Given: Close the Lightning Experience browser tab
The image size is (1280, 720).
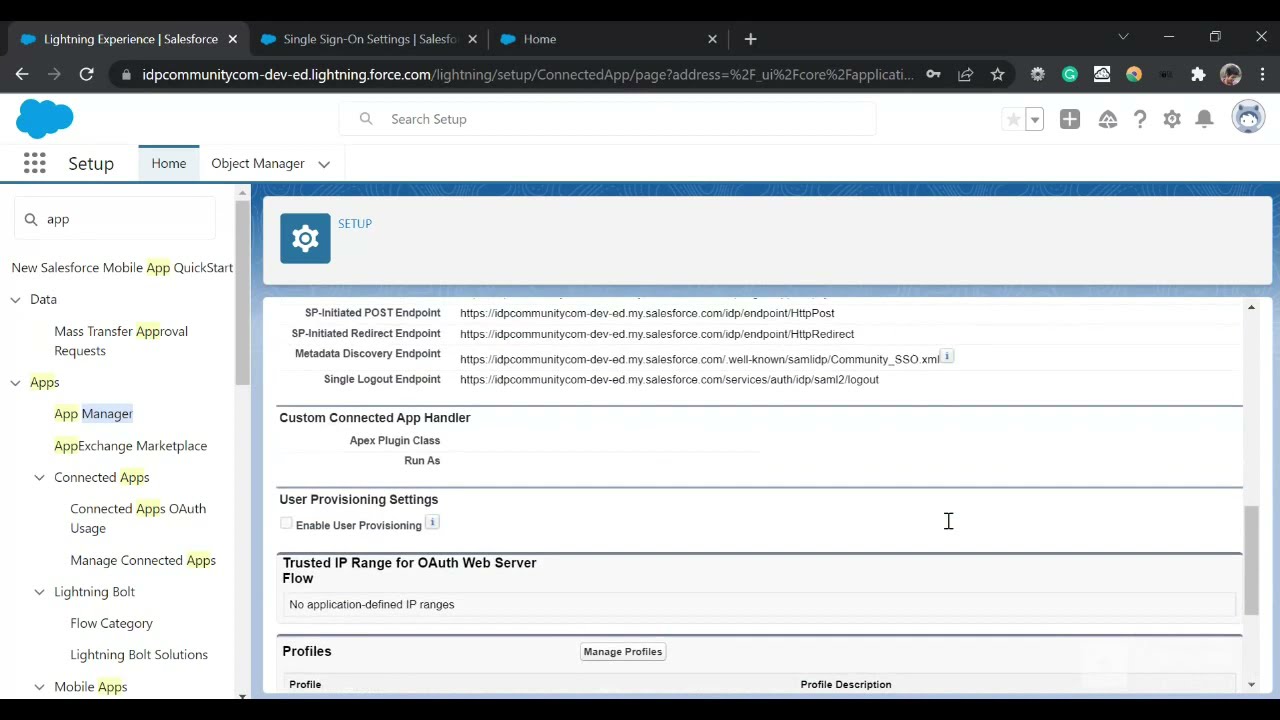Looking at the screenshot, I should (232, 39).
